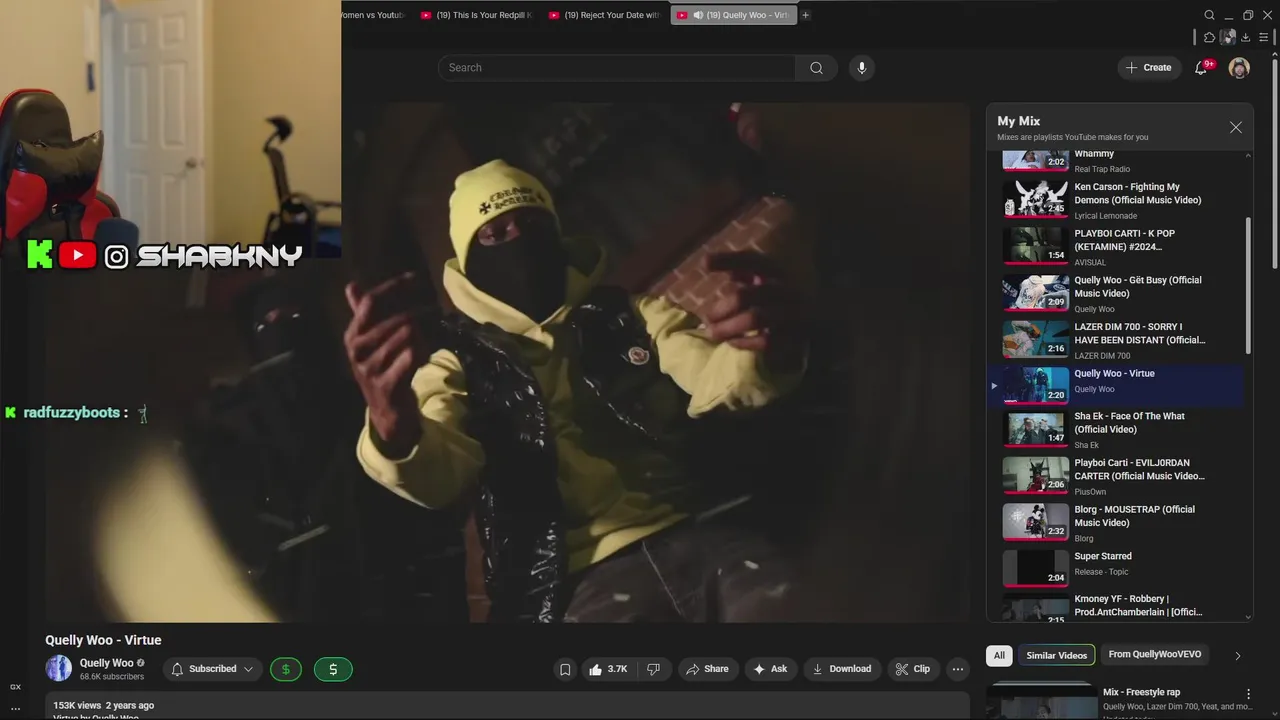
Task: Share the video
Action: (707, 669)
